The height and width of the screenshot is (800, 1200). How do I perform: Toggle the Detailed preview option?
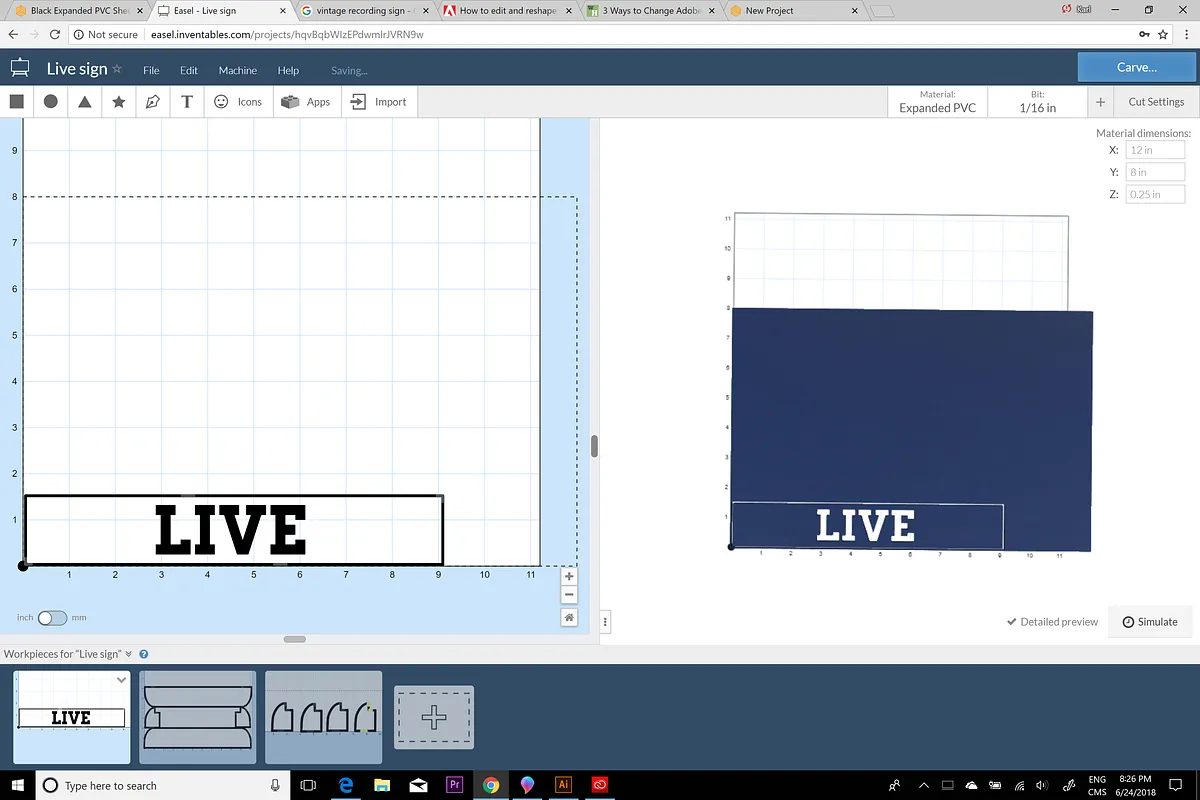pyautogui.click(x=1052, y=622)
